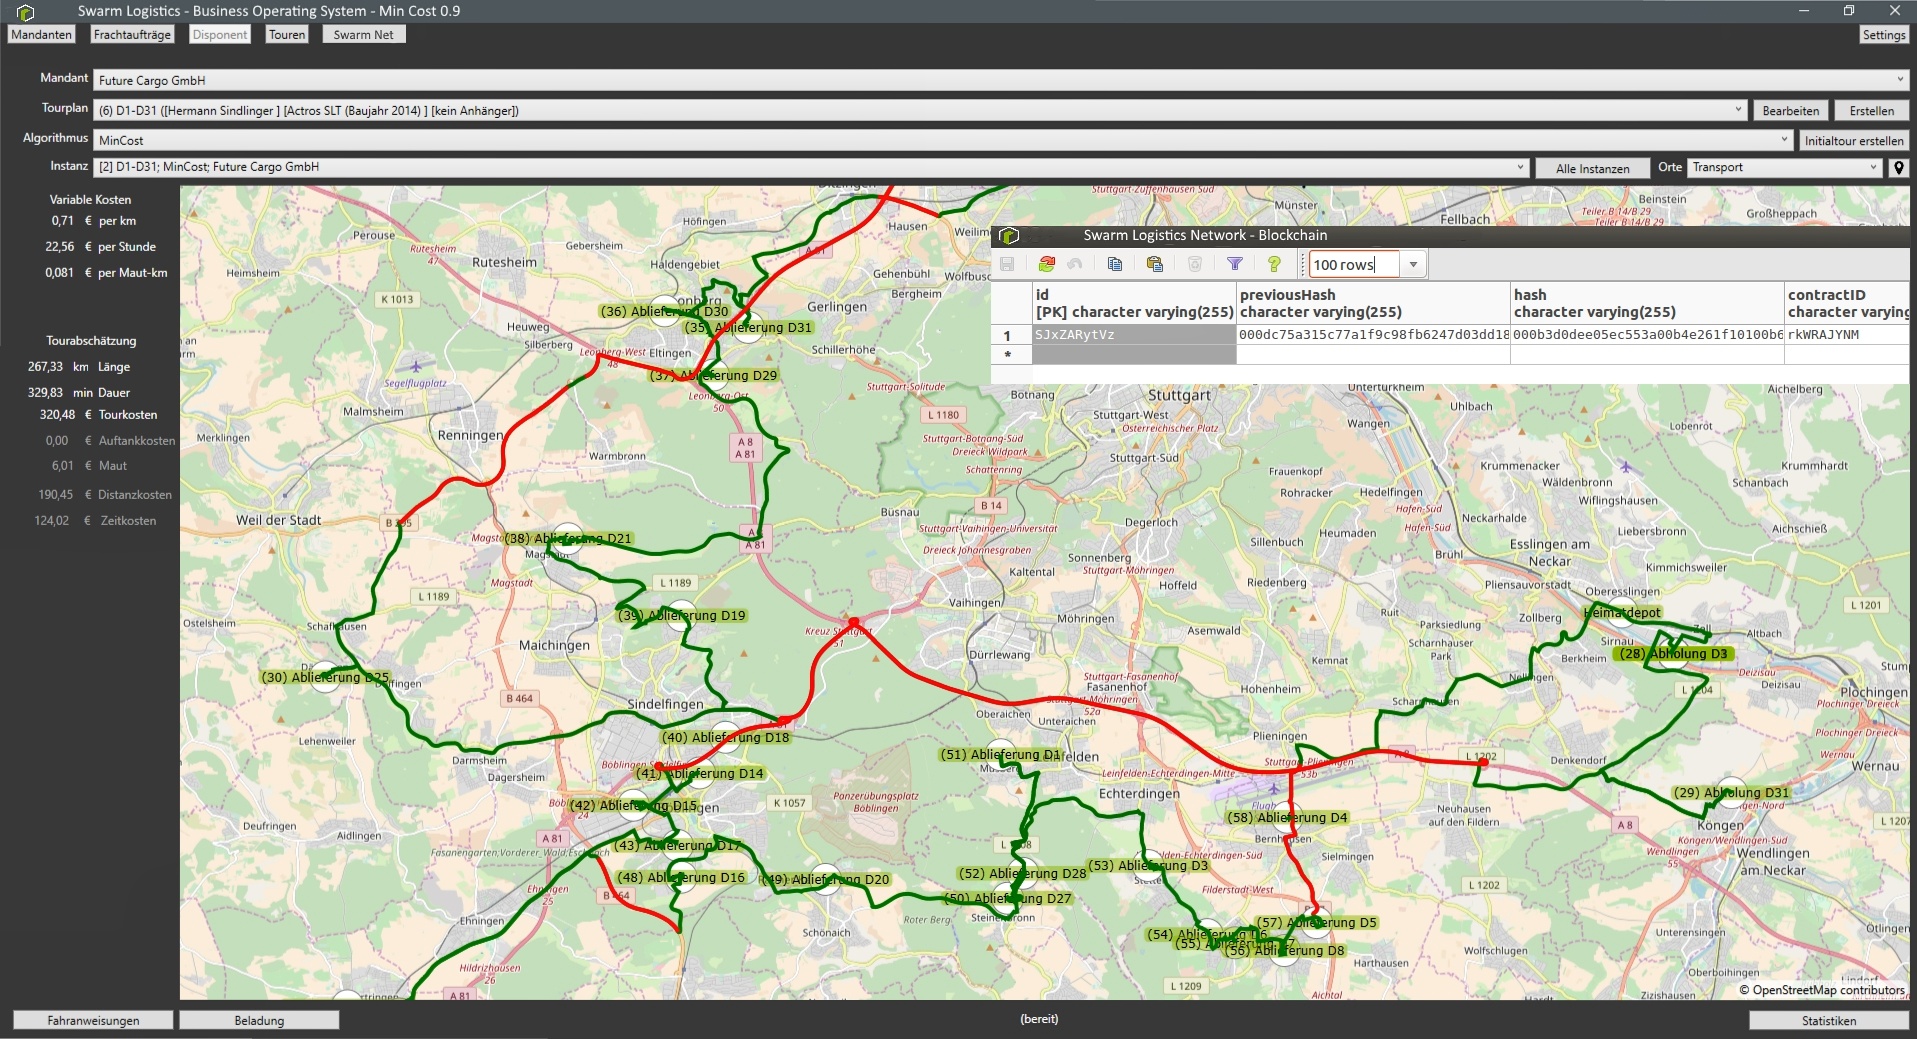Click the Delete trash icon in the Blockchain toolbar
The height and width of the screenshot is (1039, 1917).
click(x=1195, y=264)
